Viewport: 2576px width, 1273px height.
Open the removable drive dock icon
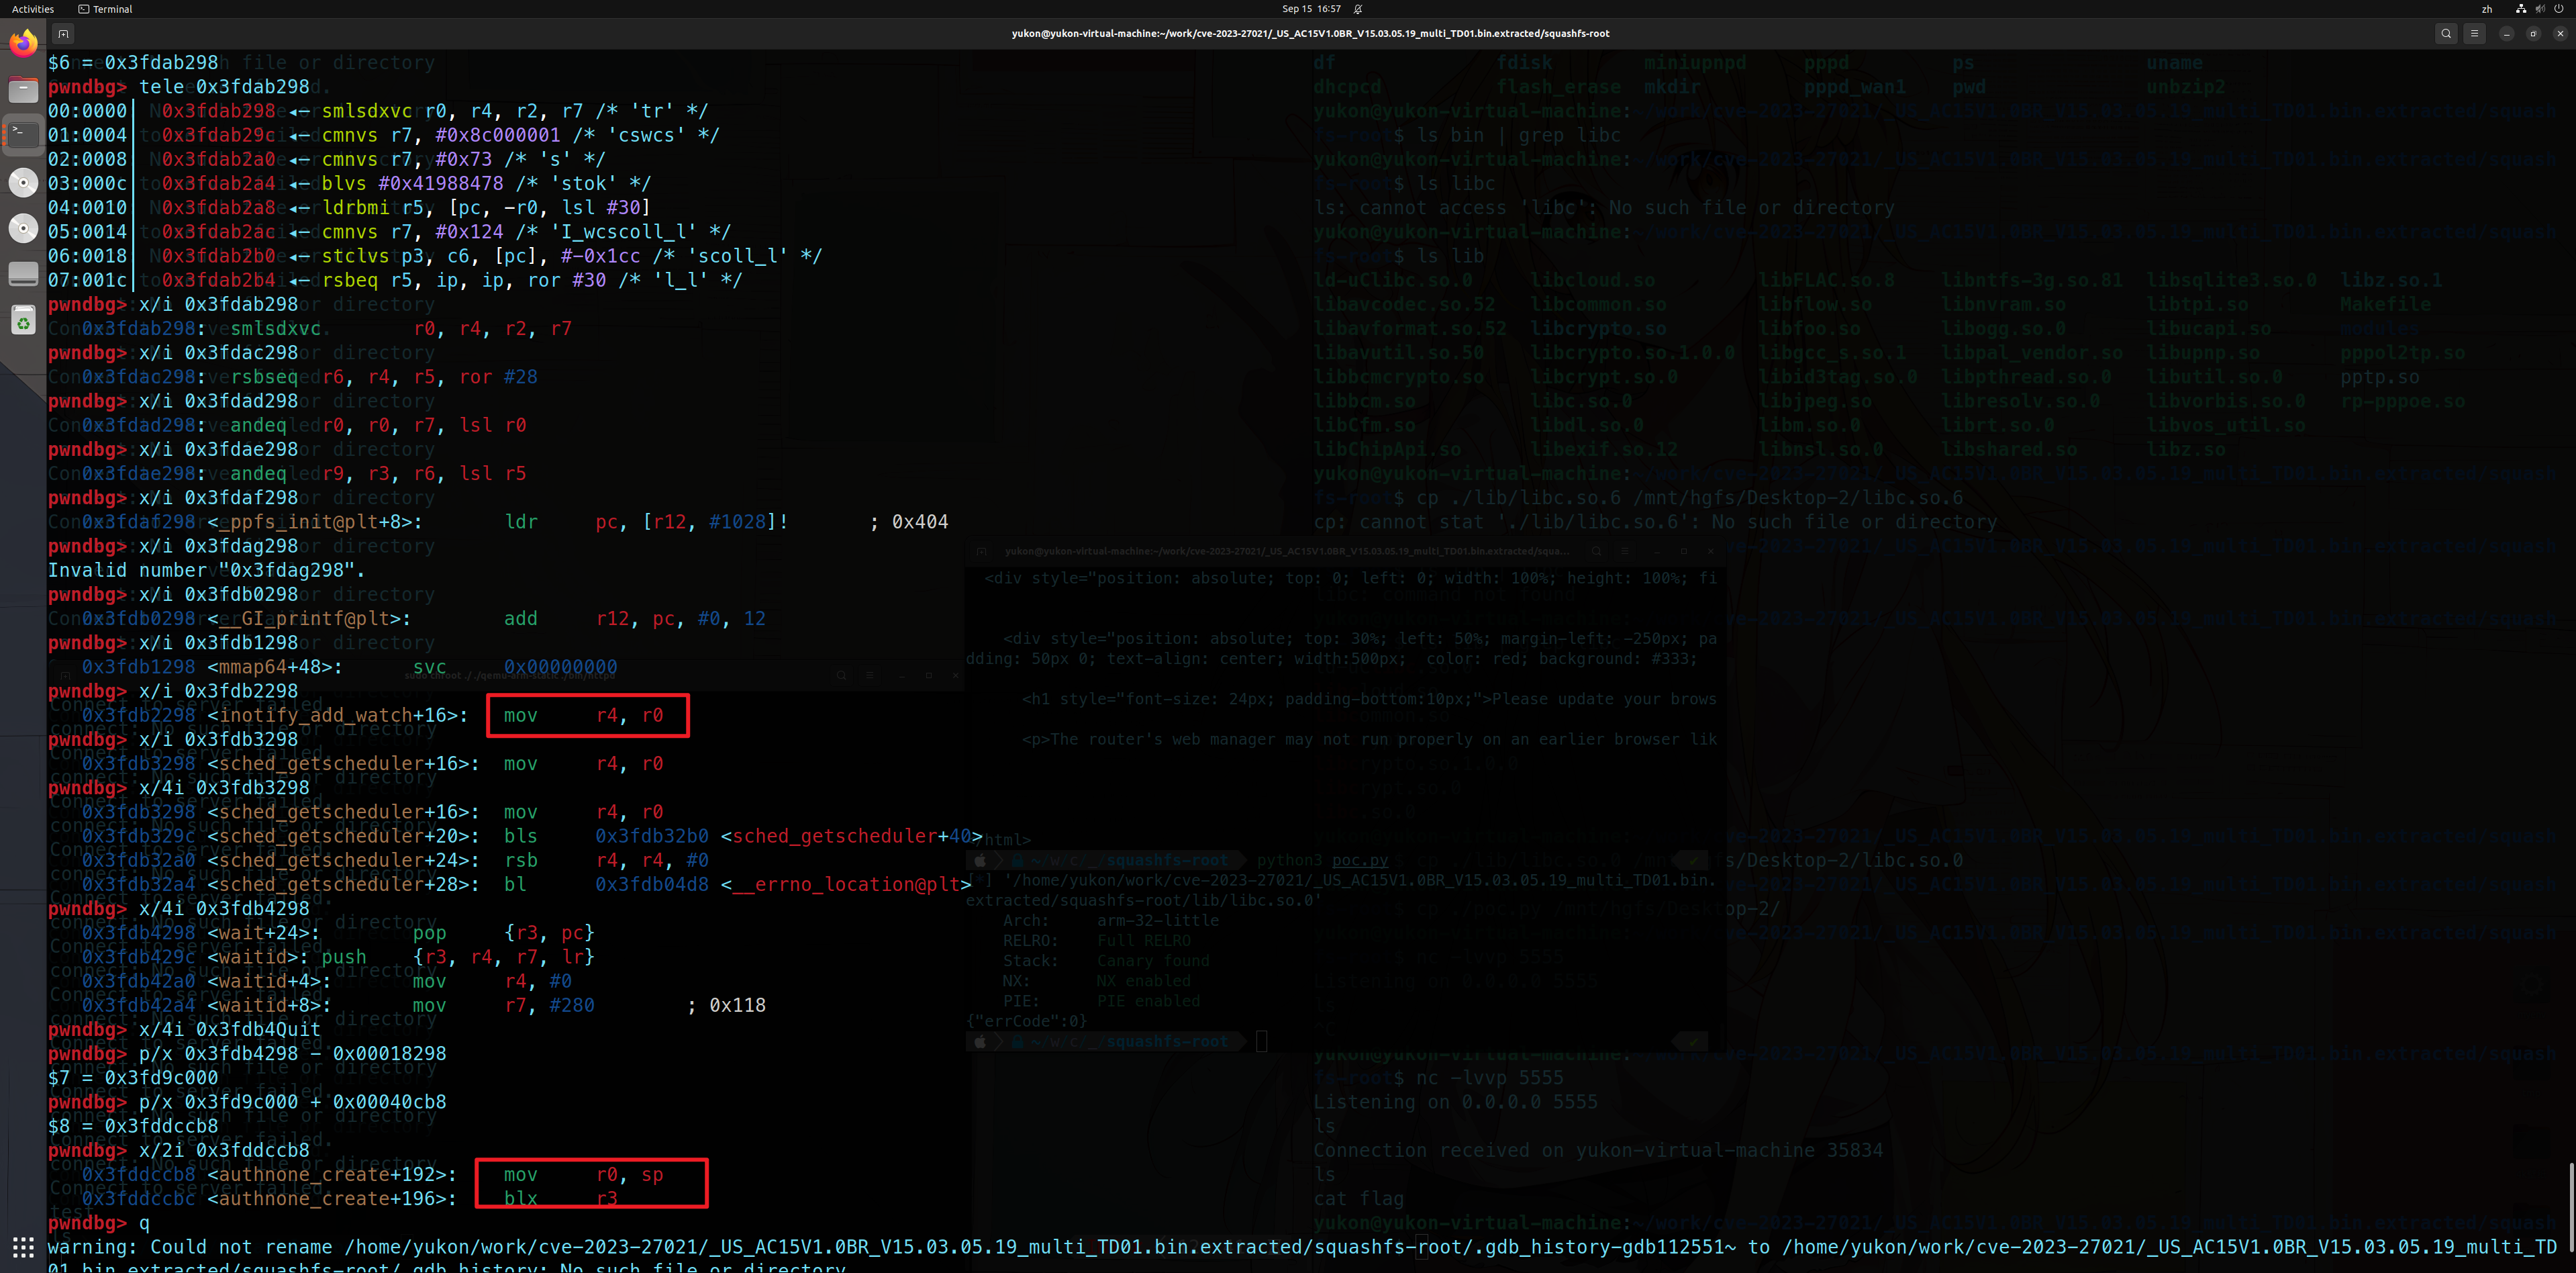tap(23, 273)
